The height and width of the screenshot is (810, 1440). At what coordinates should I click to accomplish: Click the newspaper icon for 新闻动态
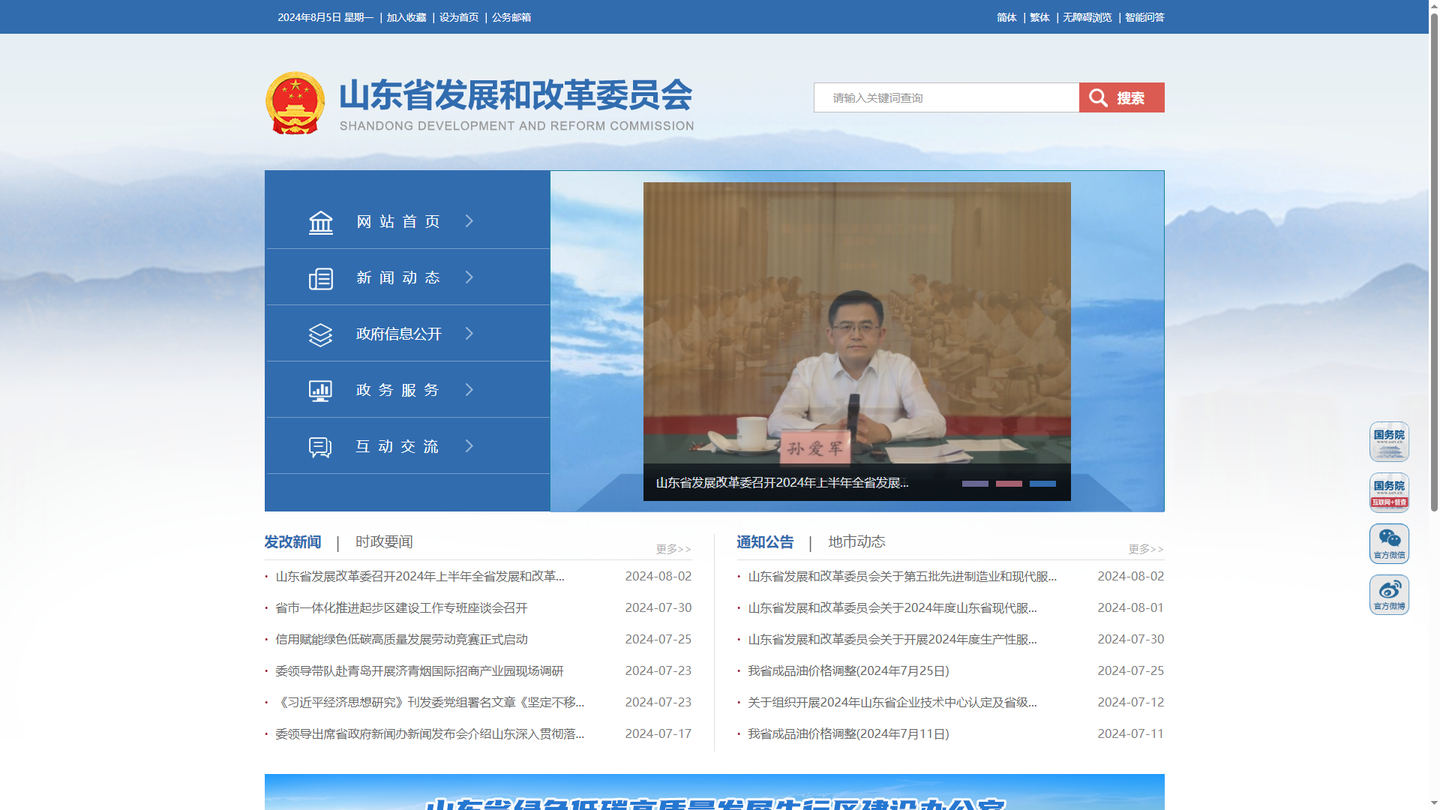point(320,278)
